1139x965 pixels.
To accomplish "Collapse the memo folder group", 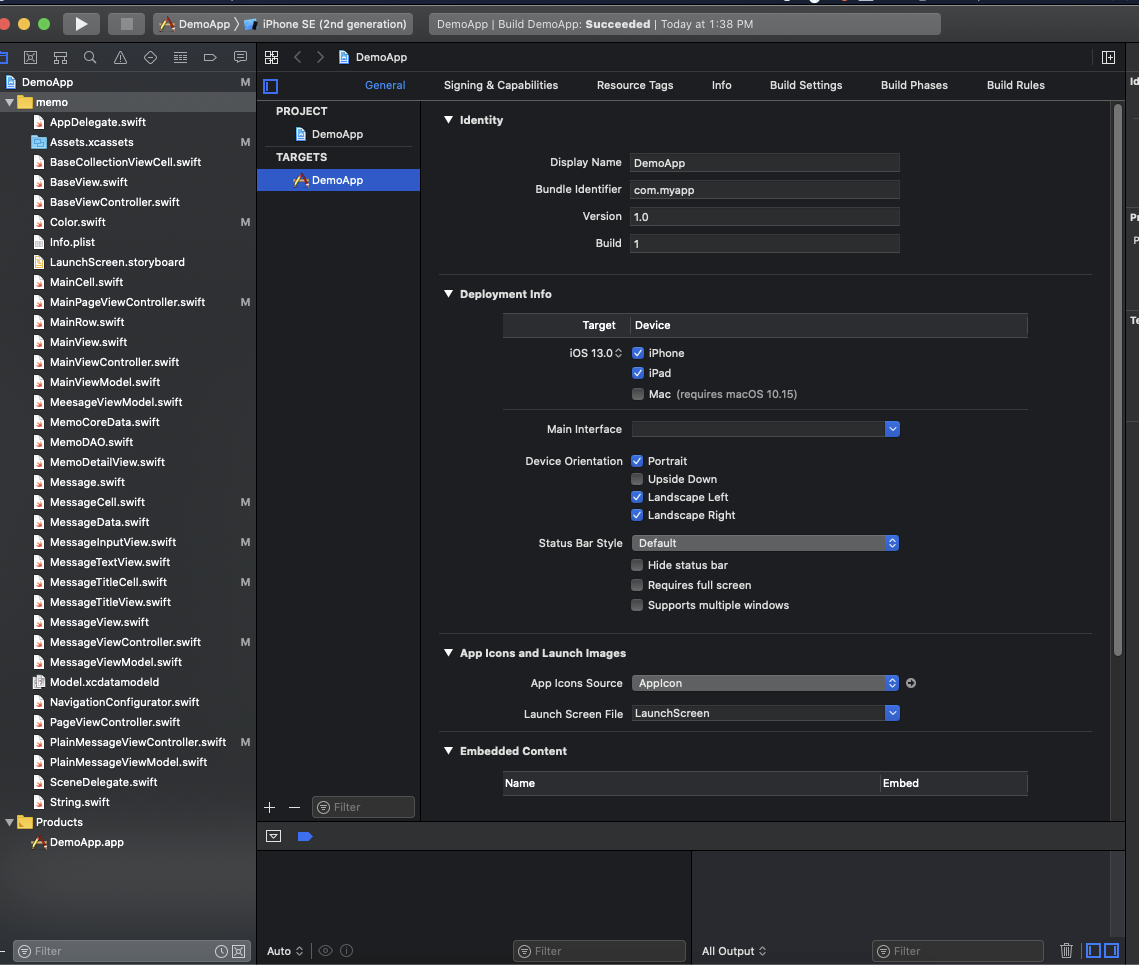I will click(9, 102).
